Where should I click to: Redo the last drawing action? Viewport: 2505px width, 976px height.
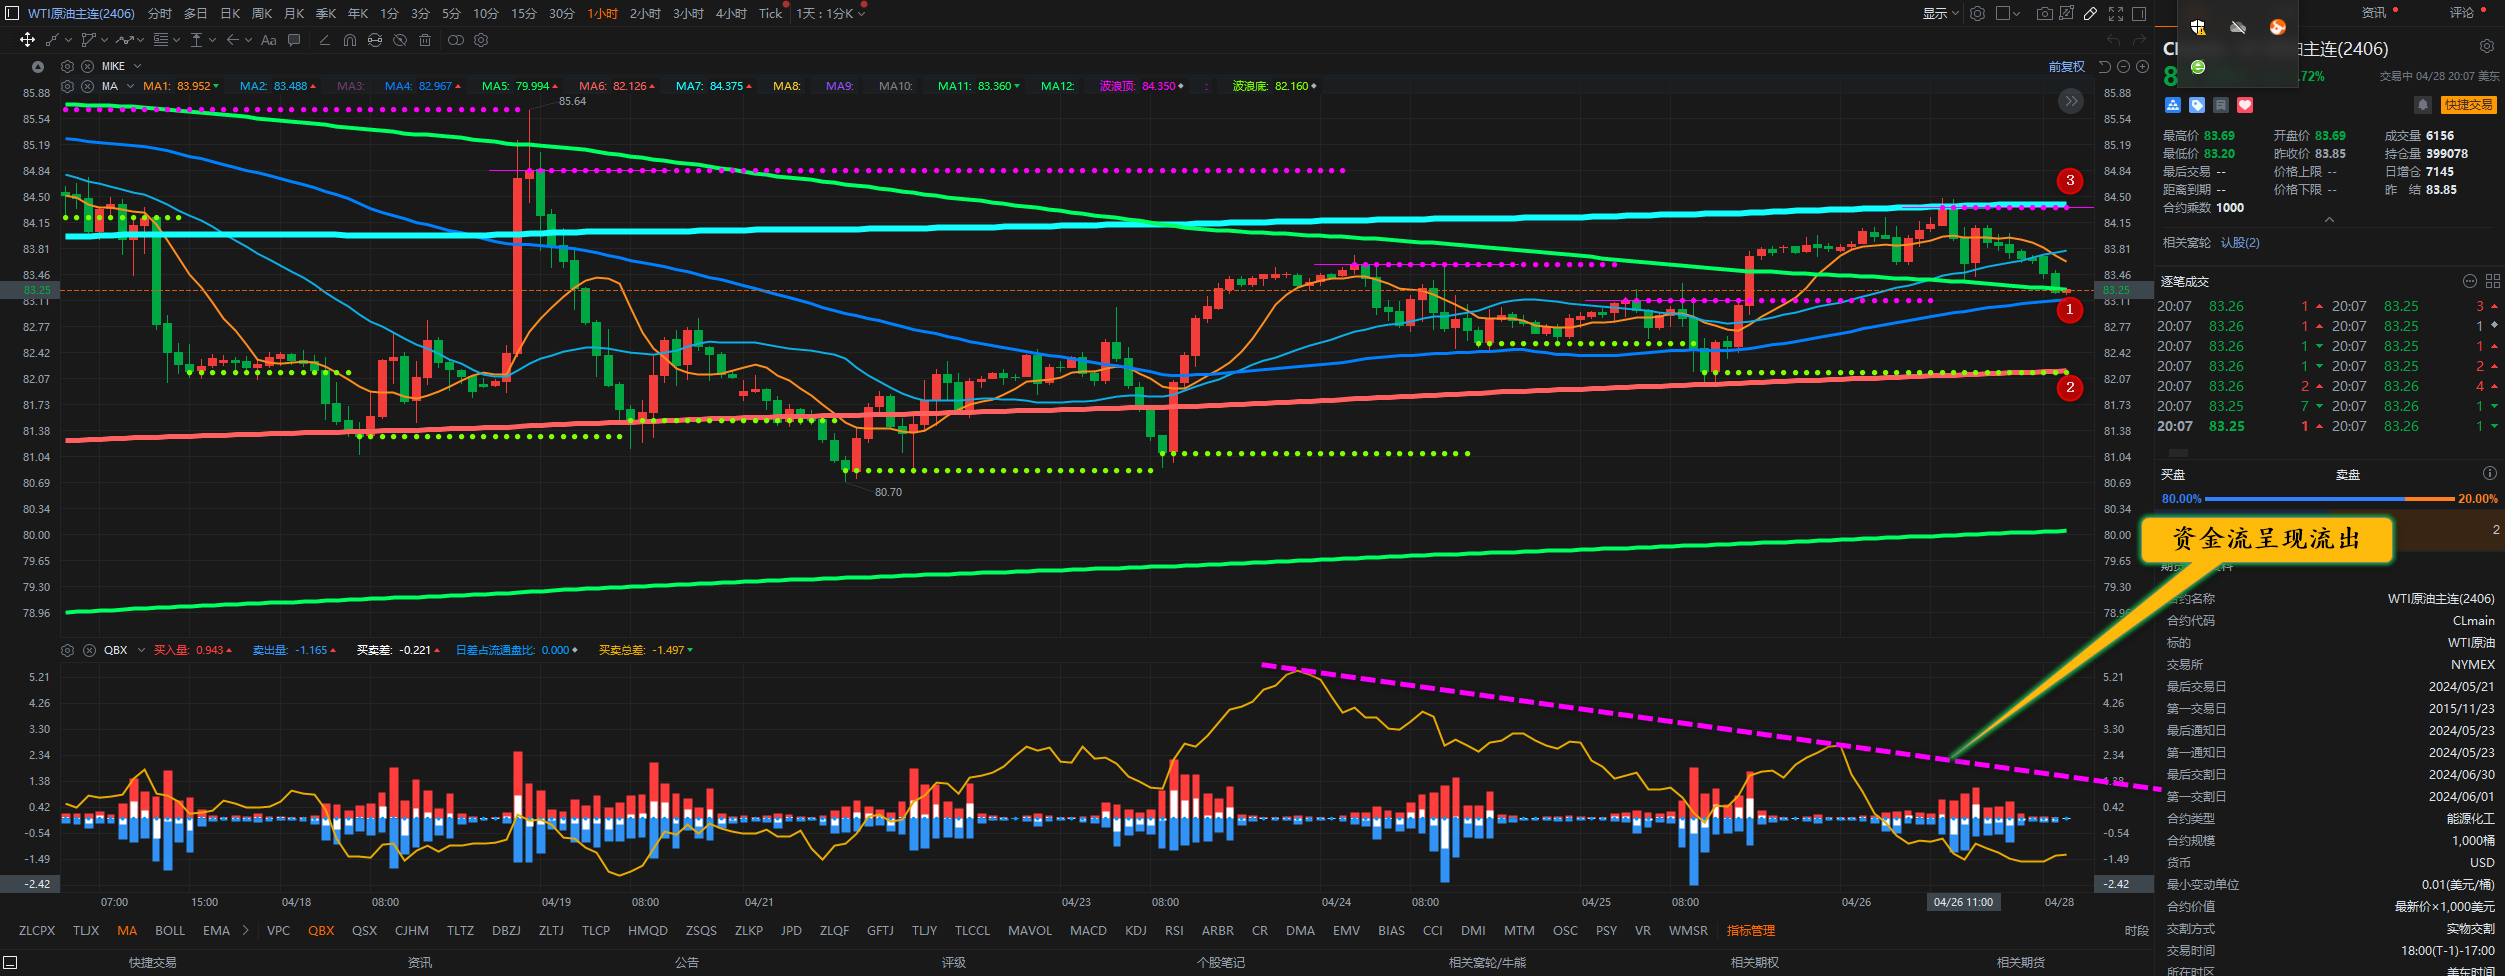2139,40
